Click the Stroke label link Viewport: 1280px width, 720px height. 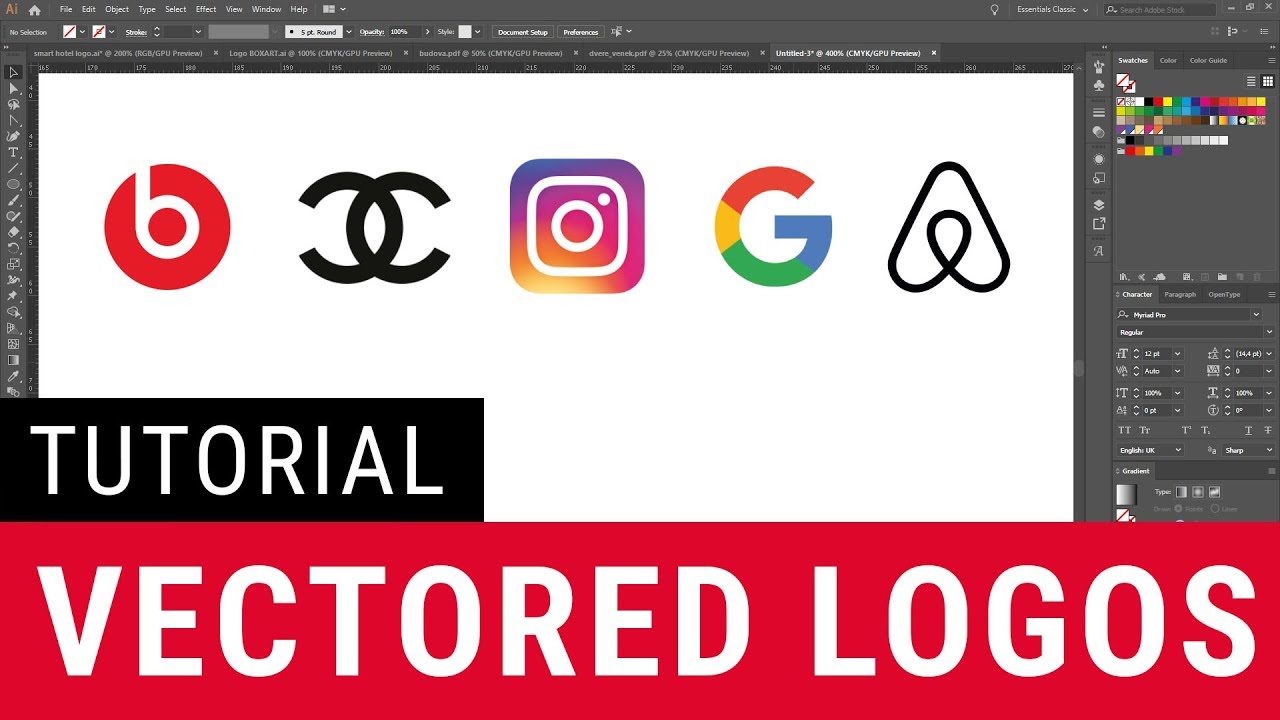coord(136,32)
